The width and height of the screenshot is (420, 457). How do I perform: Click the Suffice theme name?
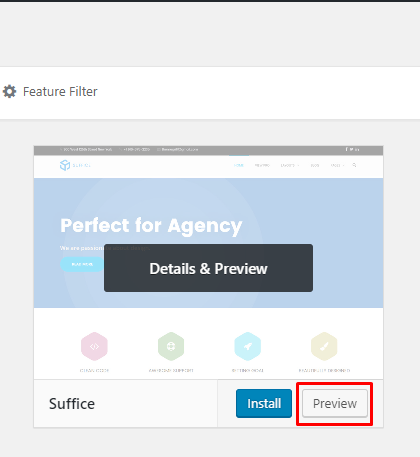[x=72, y=404]
